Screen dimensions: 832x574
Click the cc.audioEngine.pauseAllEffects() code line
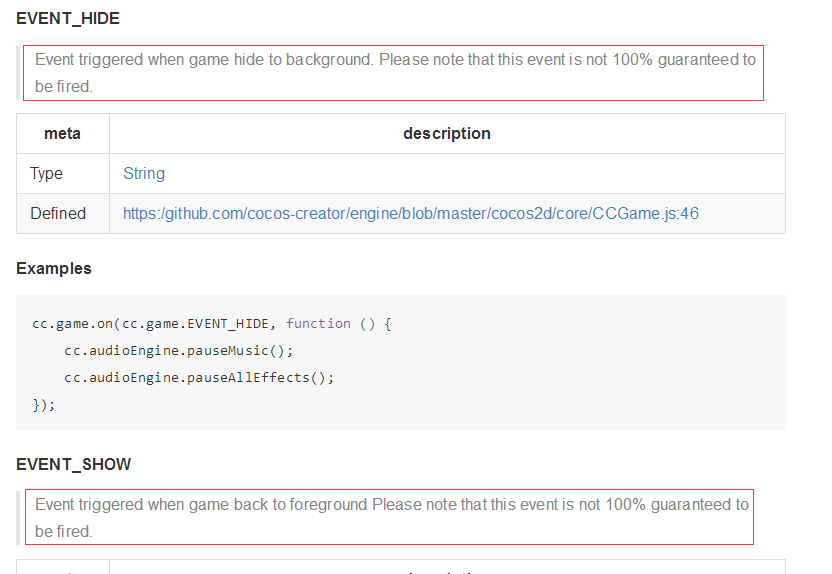[x=199, y=377]
